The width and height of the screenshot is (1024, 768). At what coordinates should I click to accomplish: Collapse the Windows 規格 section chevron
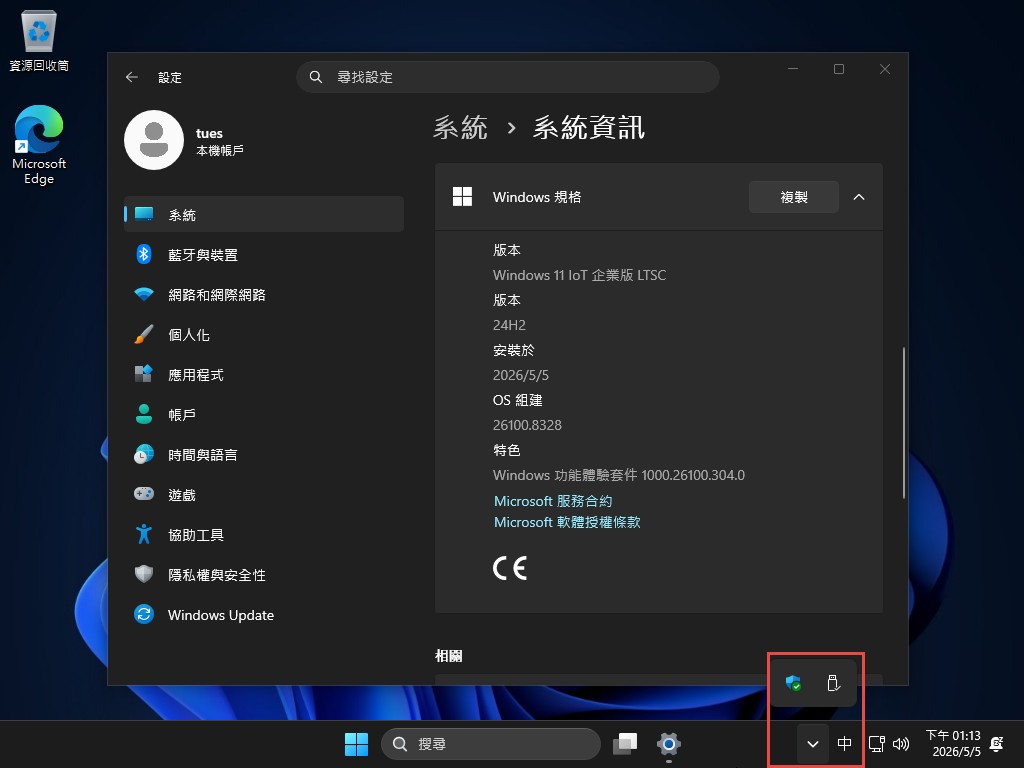click(x=859, y=197)
